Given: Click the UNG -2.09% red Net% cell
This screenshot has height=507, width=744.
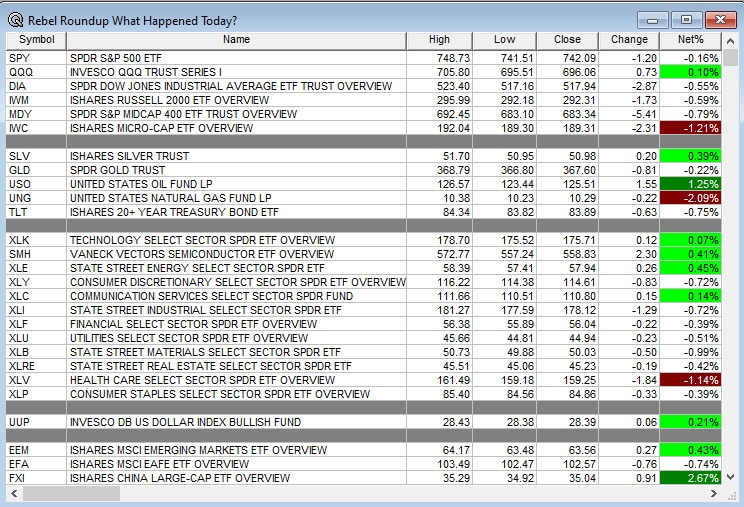Looking at the screenshot, I should pos(690,198).
